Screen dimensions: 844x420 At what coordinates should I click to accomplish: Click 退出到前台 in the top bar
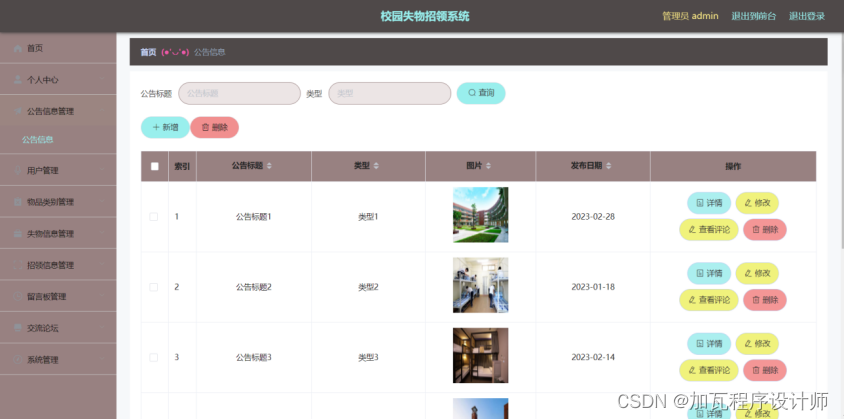click(754, 16)
